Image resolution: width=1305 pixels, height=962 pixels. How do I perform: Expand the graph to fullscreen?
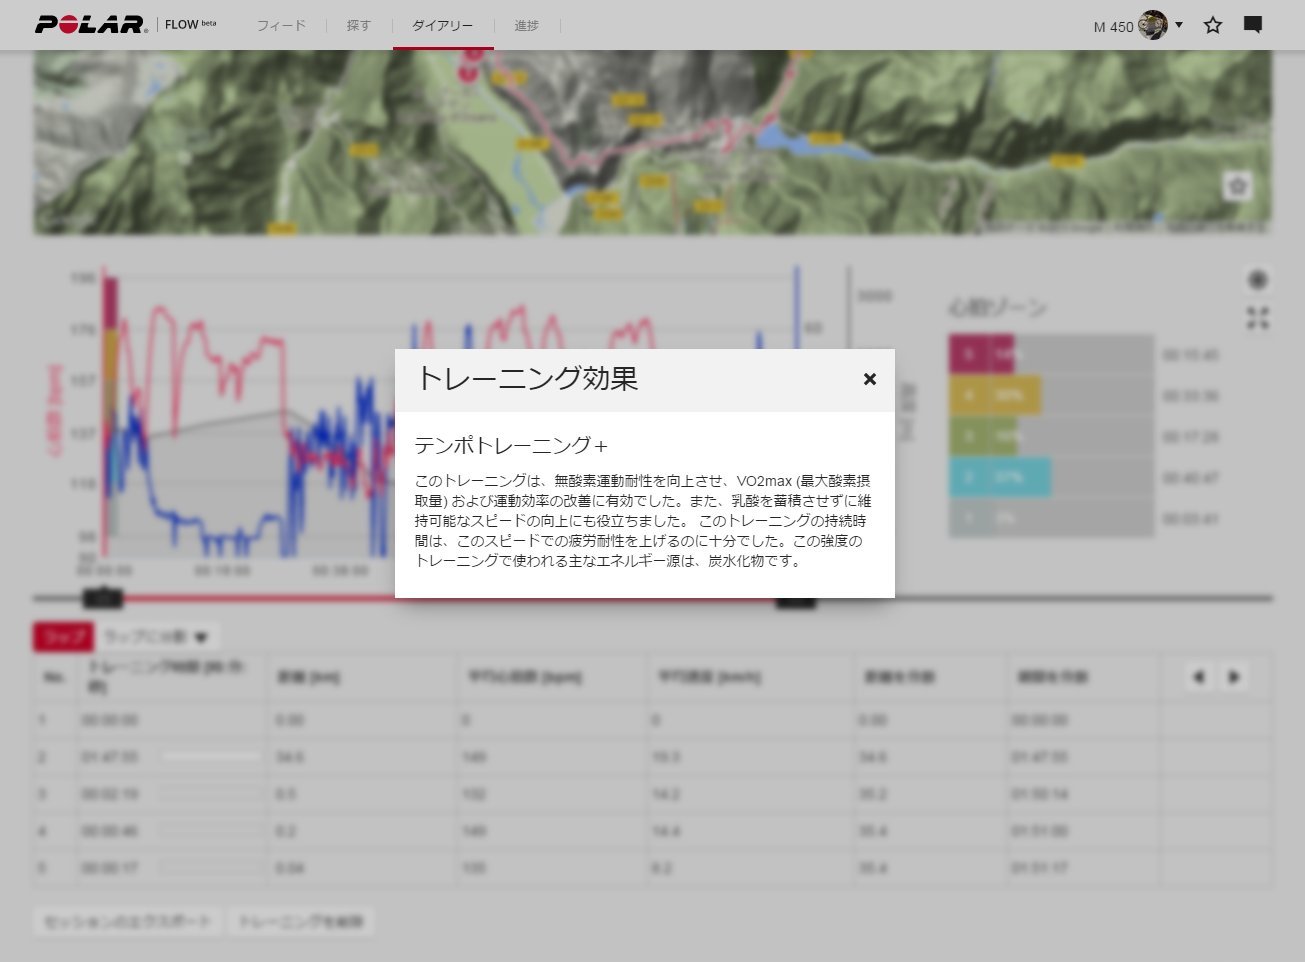1257,318
